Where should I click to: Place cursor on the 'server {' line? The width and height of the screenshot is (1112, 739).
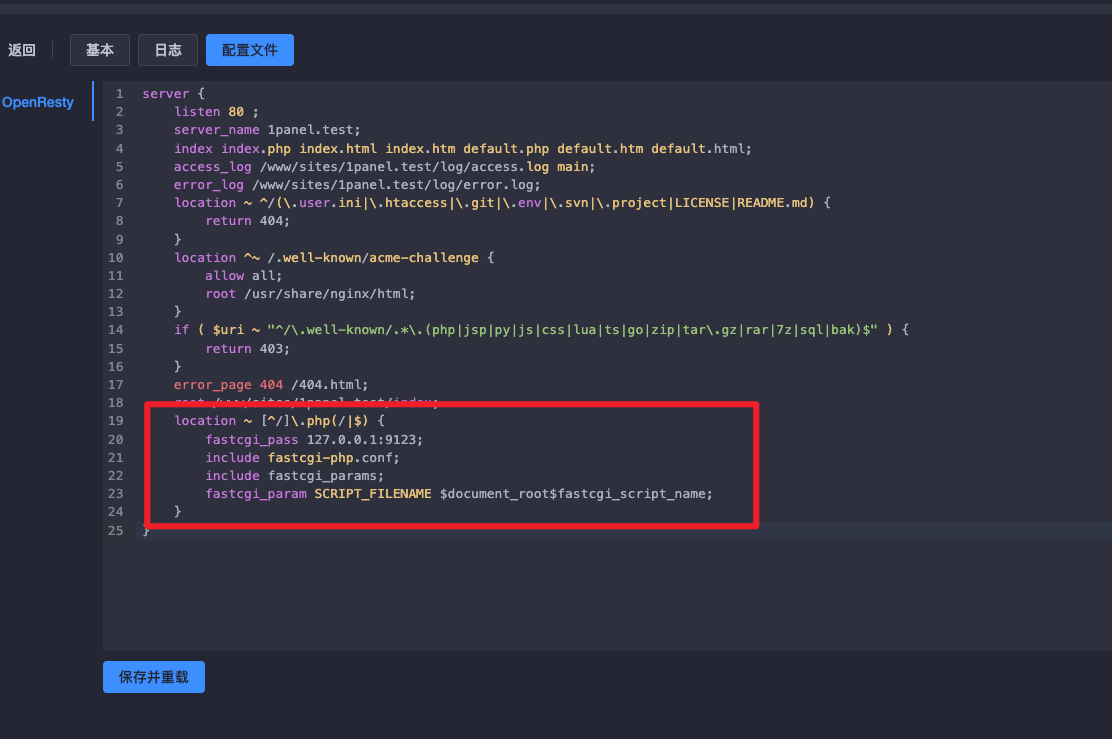173,93
